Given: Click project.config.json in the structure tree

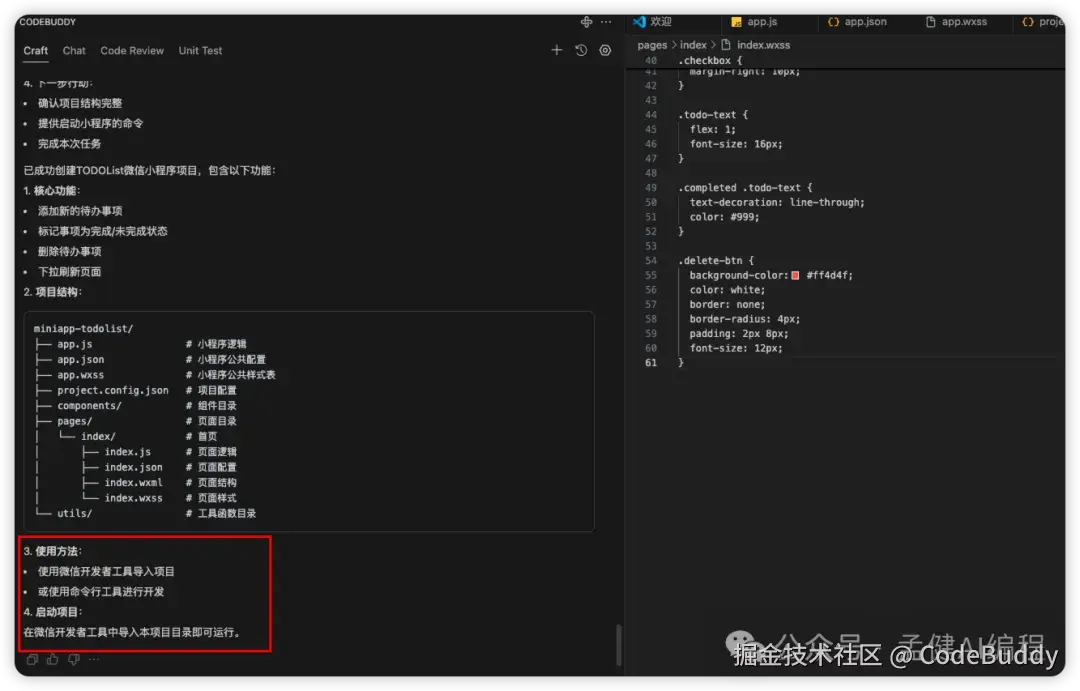Looking at the screenshot, I should pos(113,391).
